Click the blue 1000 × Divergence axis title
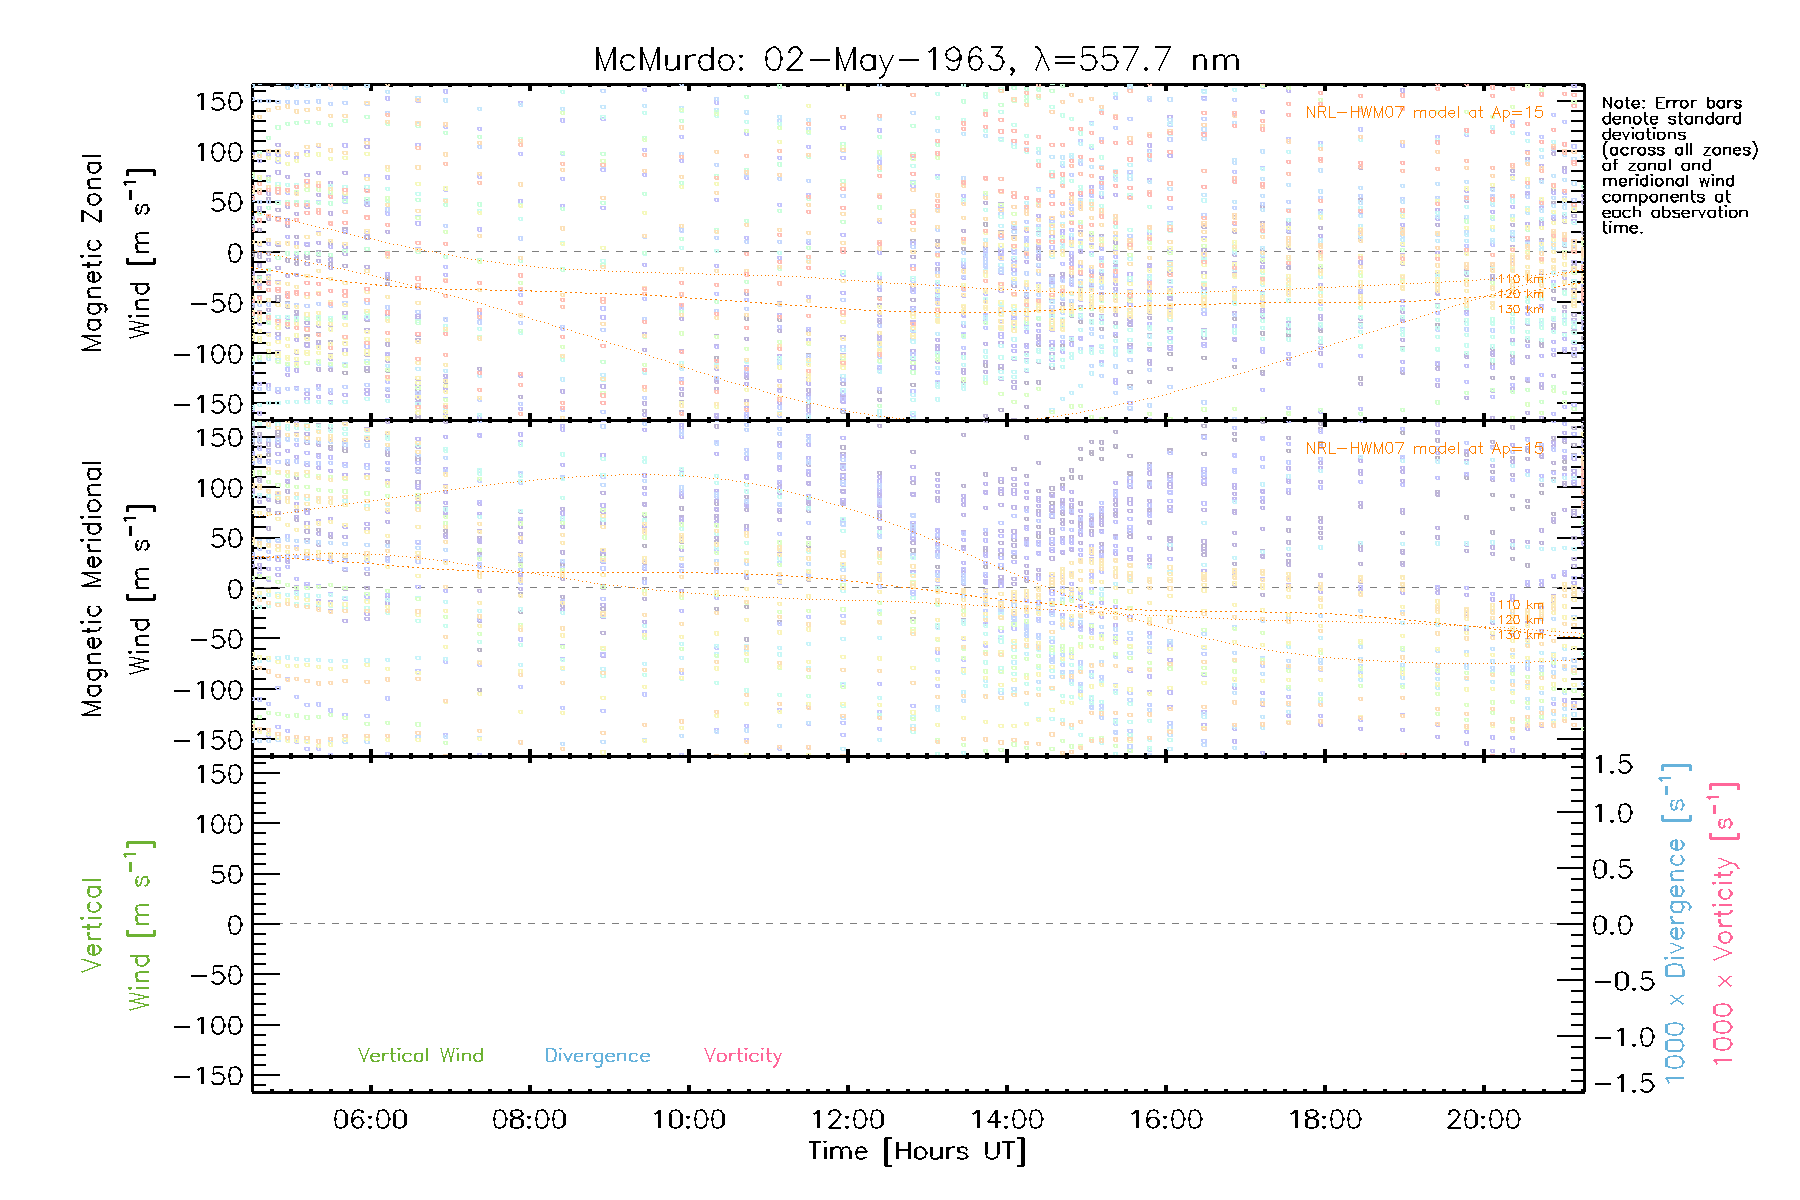This screenshot has width=1800, height=1200. coord(1676,925)
